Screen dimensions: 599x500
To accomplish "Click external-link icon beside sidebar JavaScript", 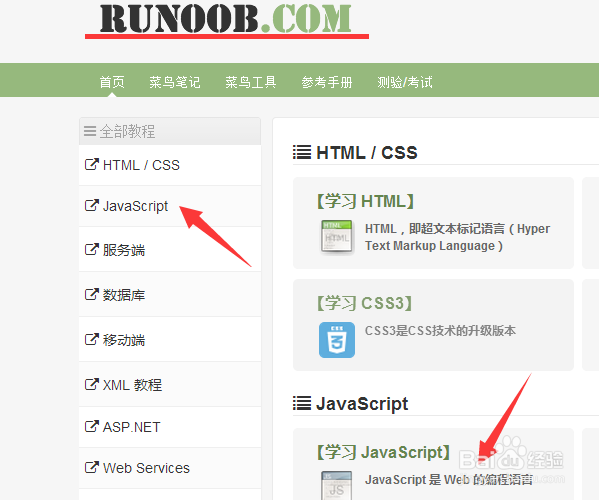I will 92,205.
